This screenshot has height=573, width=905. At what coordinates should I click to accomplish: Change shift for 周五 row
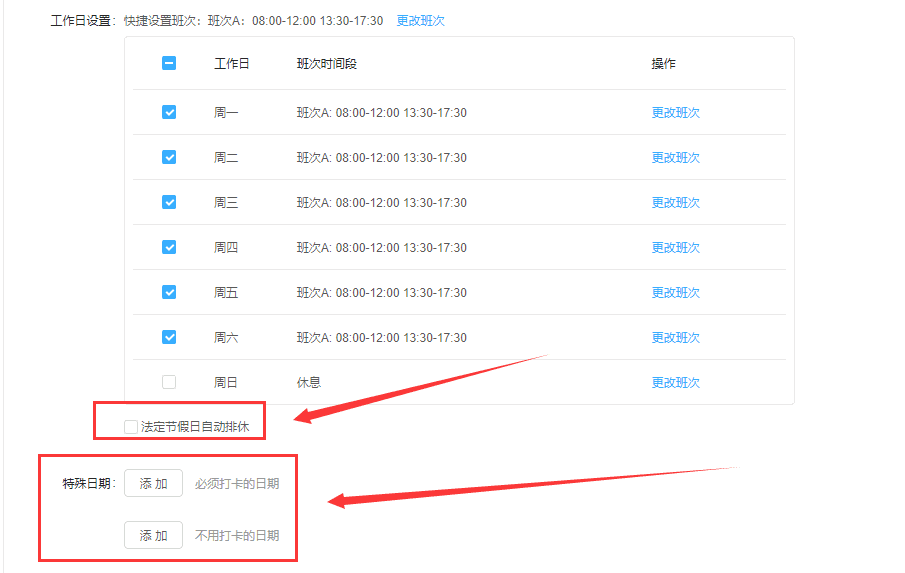pos(676,293)
